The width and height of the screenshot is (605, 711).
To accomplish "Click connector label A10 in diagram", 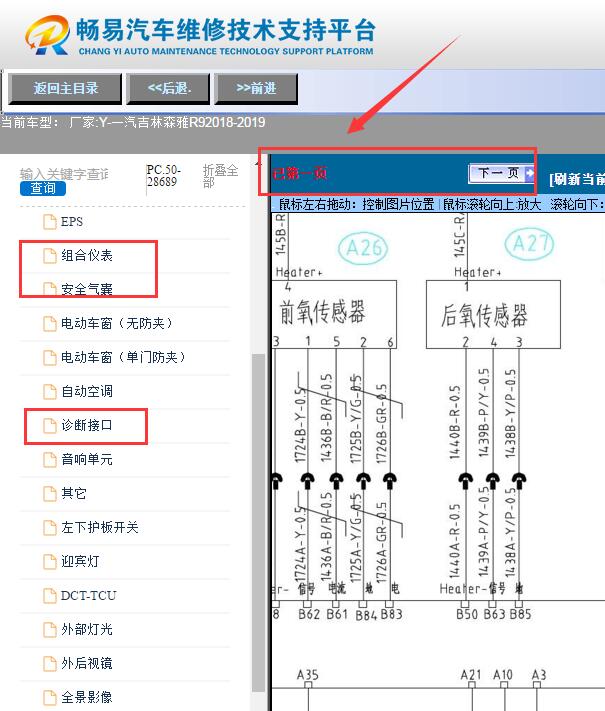I will (x=503, y=675).
